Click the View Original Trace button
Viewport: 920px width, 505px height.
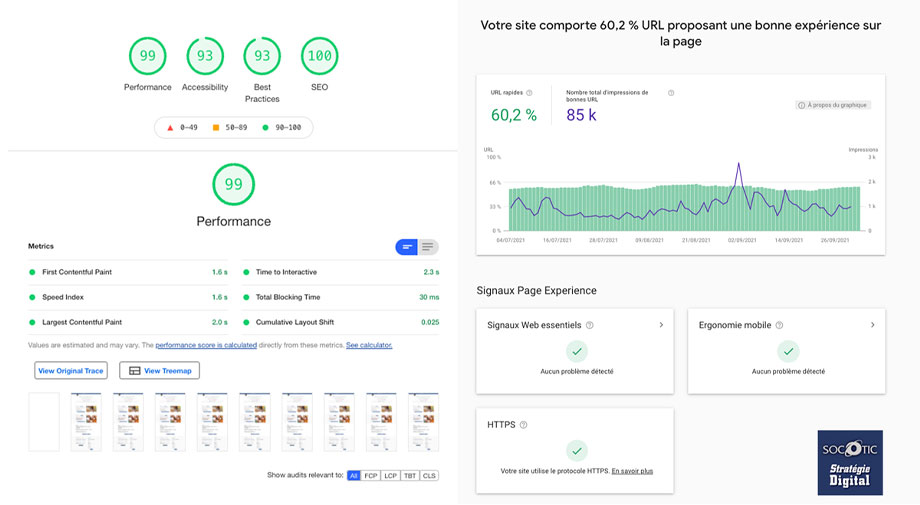point(71,371)
